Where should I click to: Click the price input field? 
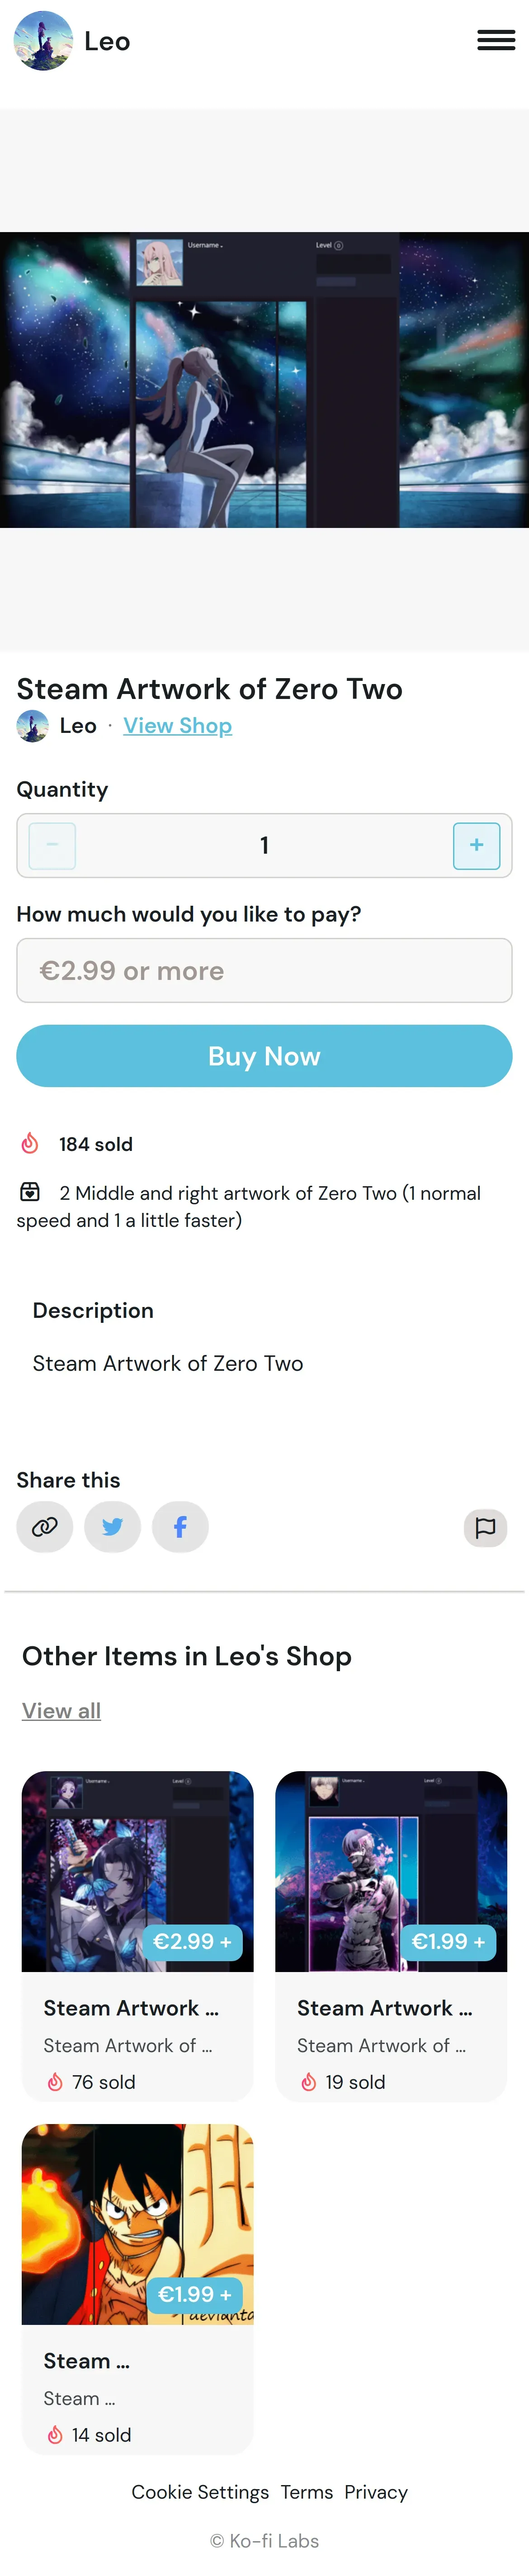click(x=264, y=970)
